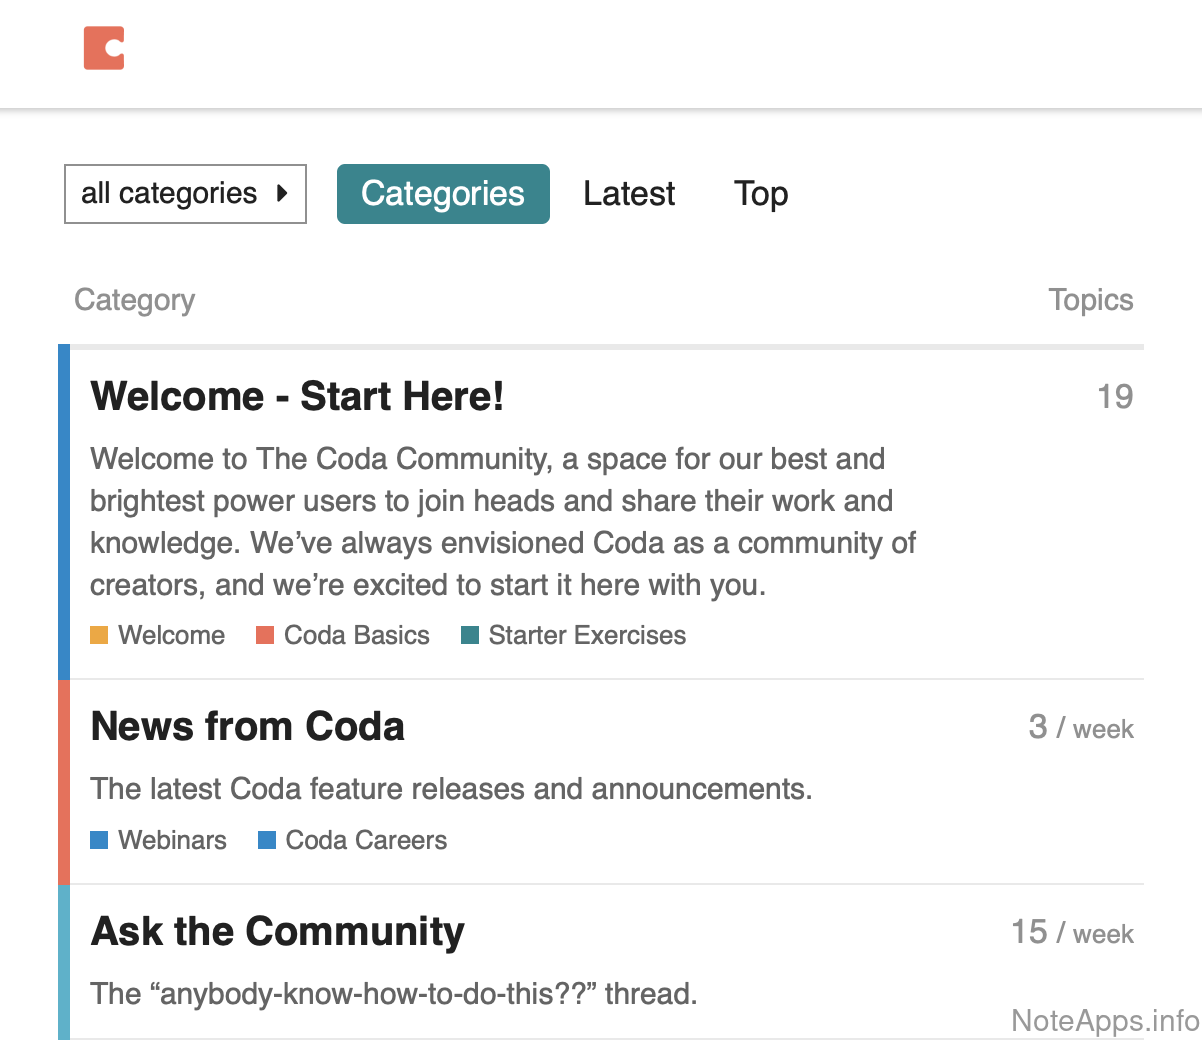Open the Starter Exercises subcategory
Image resolution: width=1202 pixels, height=1040 pixels.
(x=587, y=636)
